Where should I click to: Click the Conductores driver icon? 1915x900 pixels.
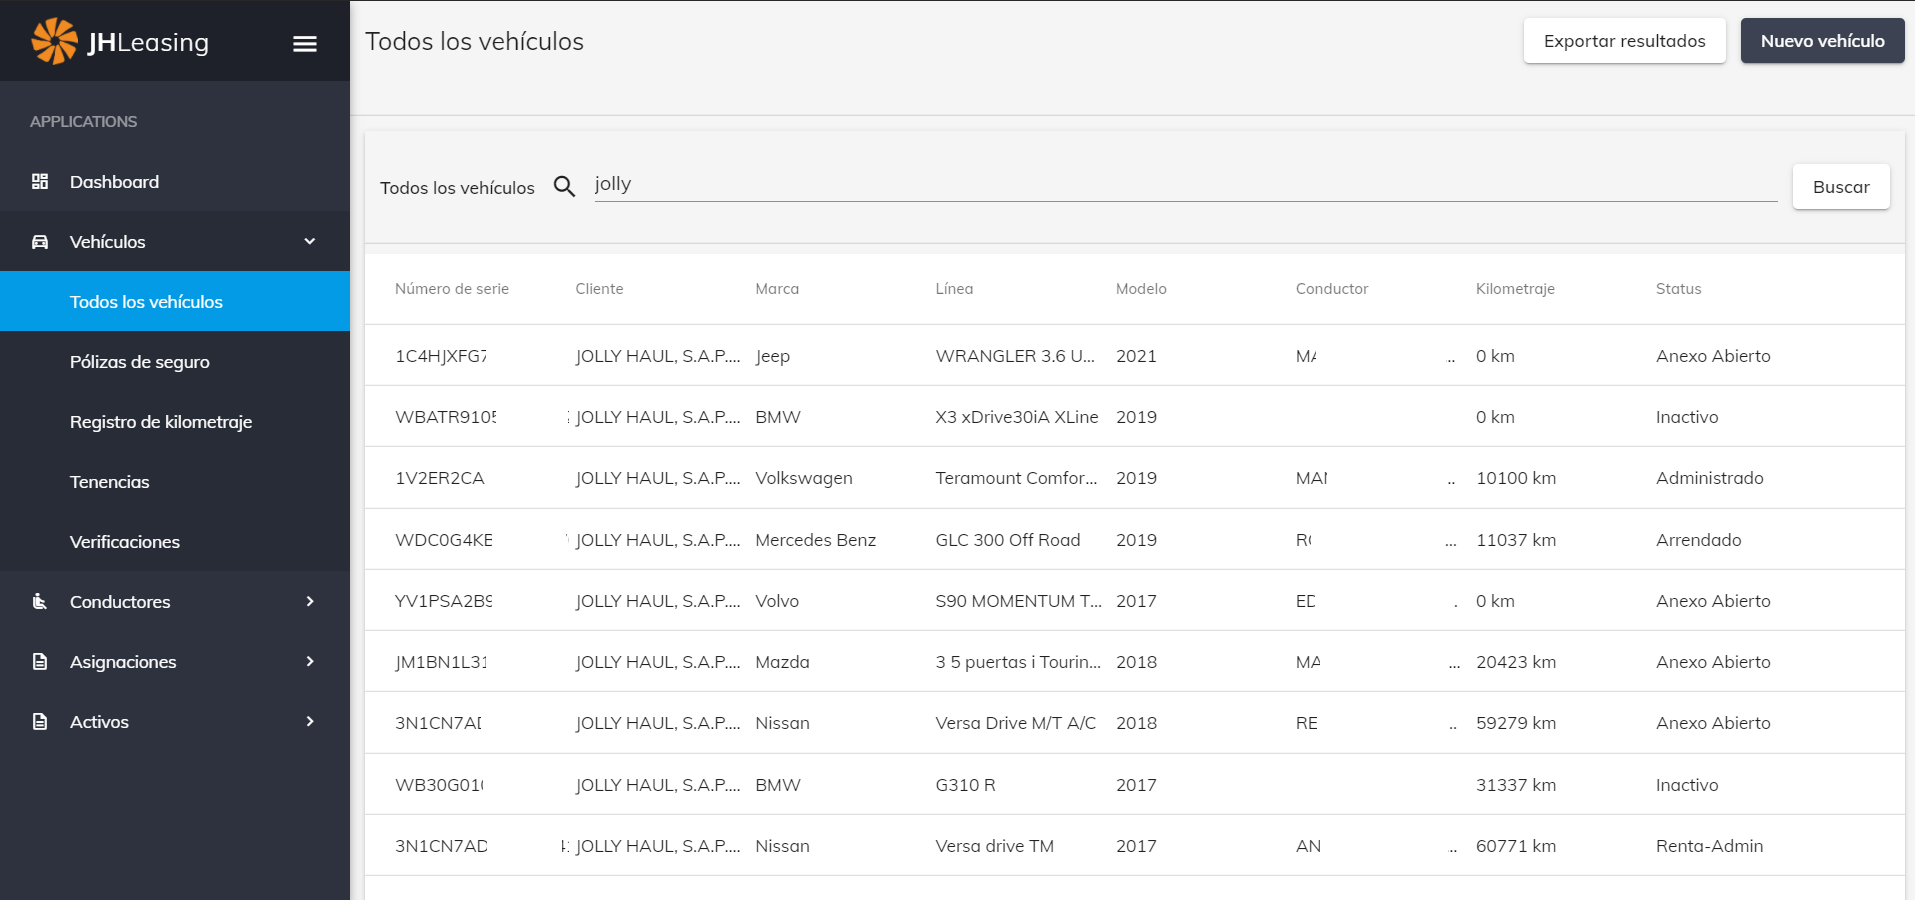40,601
